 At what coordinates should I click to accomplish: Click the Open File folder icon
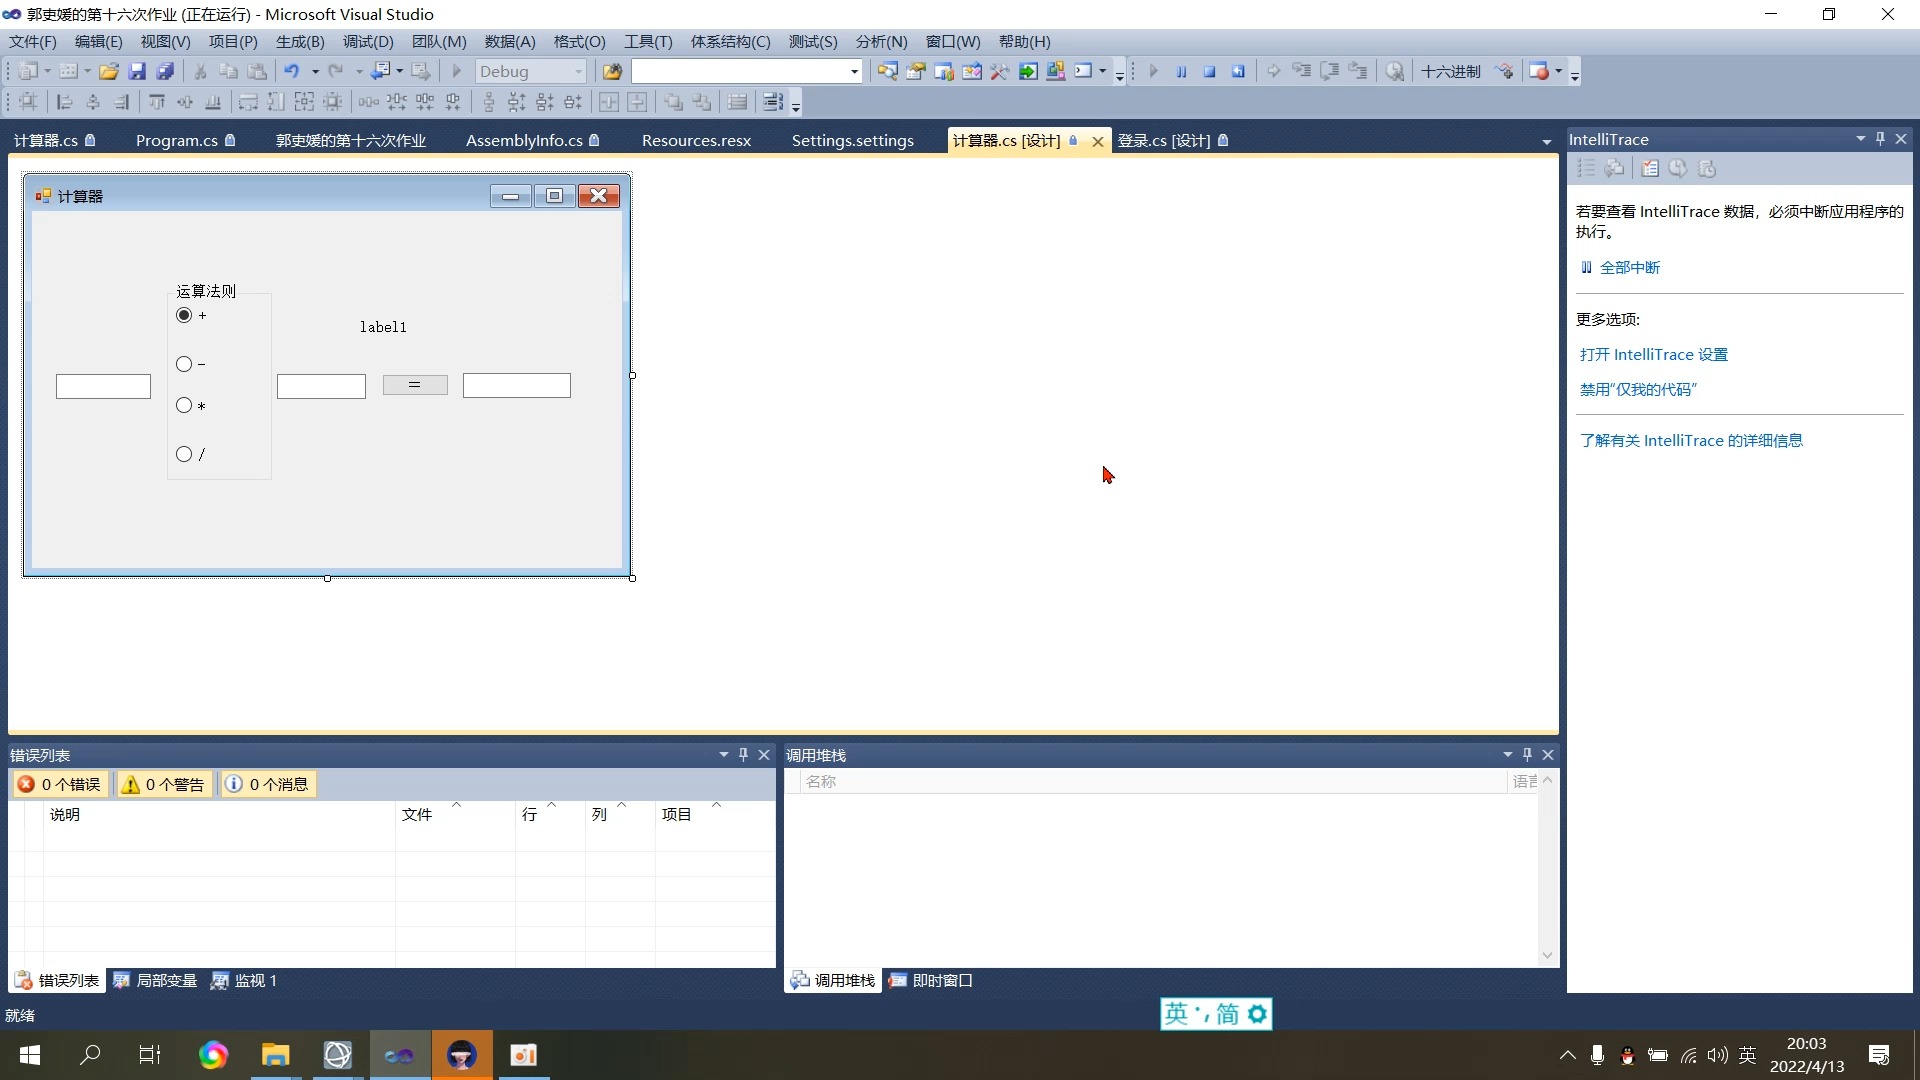(x=108, y=71)
